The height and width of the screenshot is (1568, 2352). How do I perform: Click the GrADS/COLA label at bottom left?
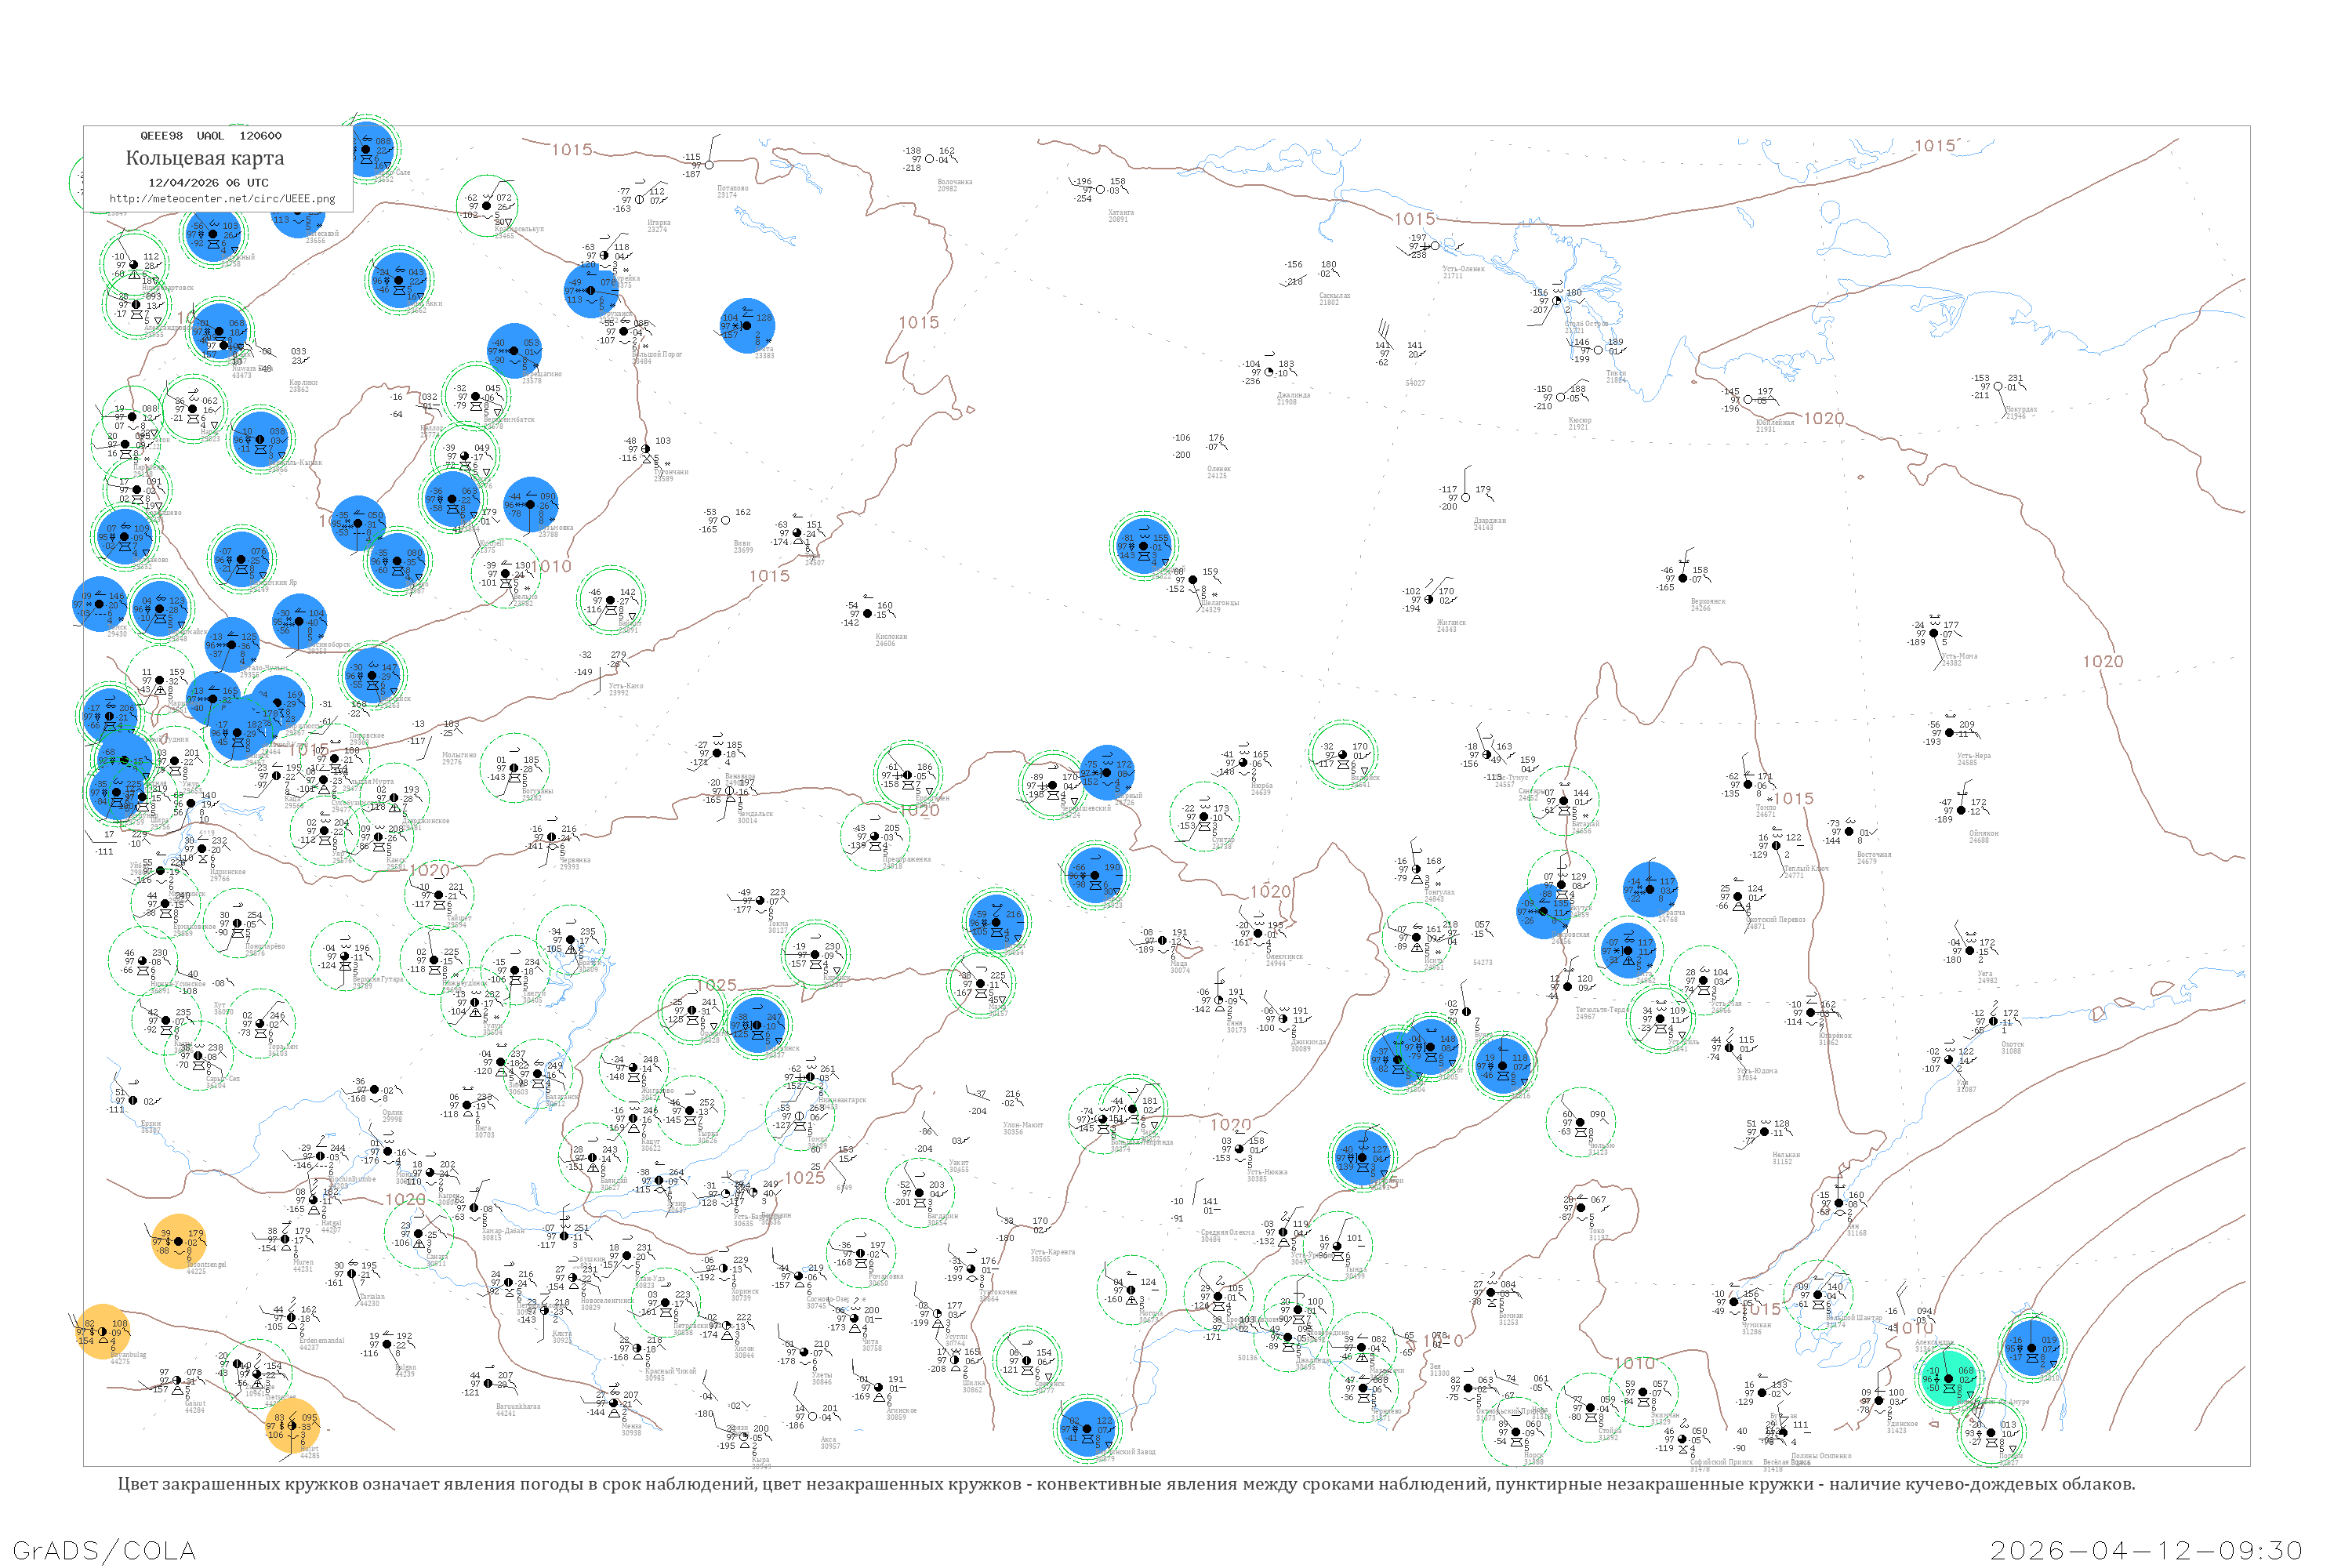pos(104,1550)
